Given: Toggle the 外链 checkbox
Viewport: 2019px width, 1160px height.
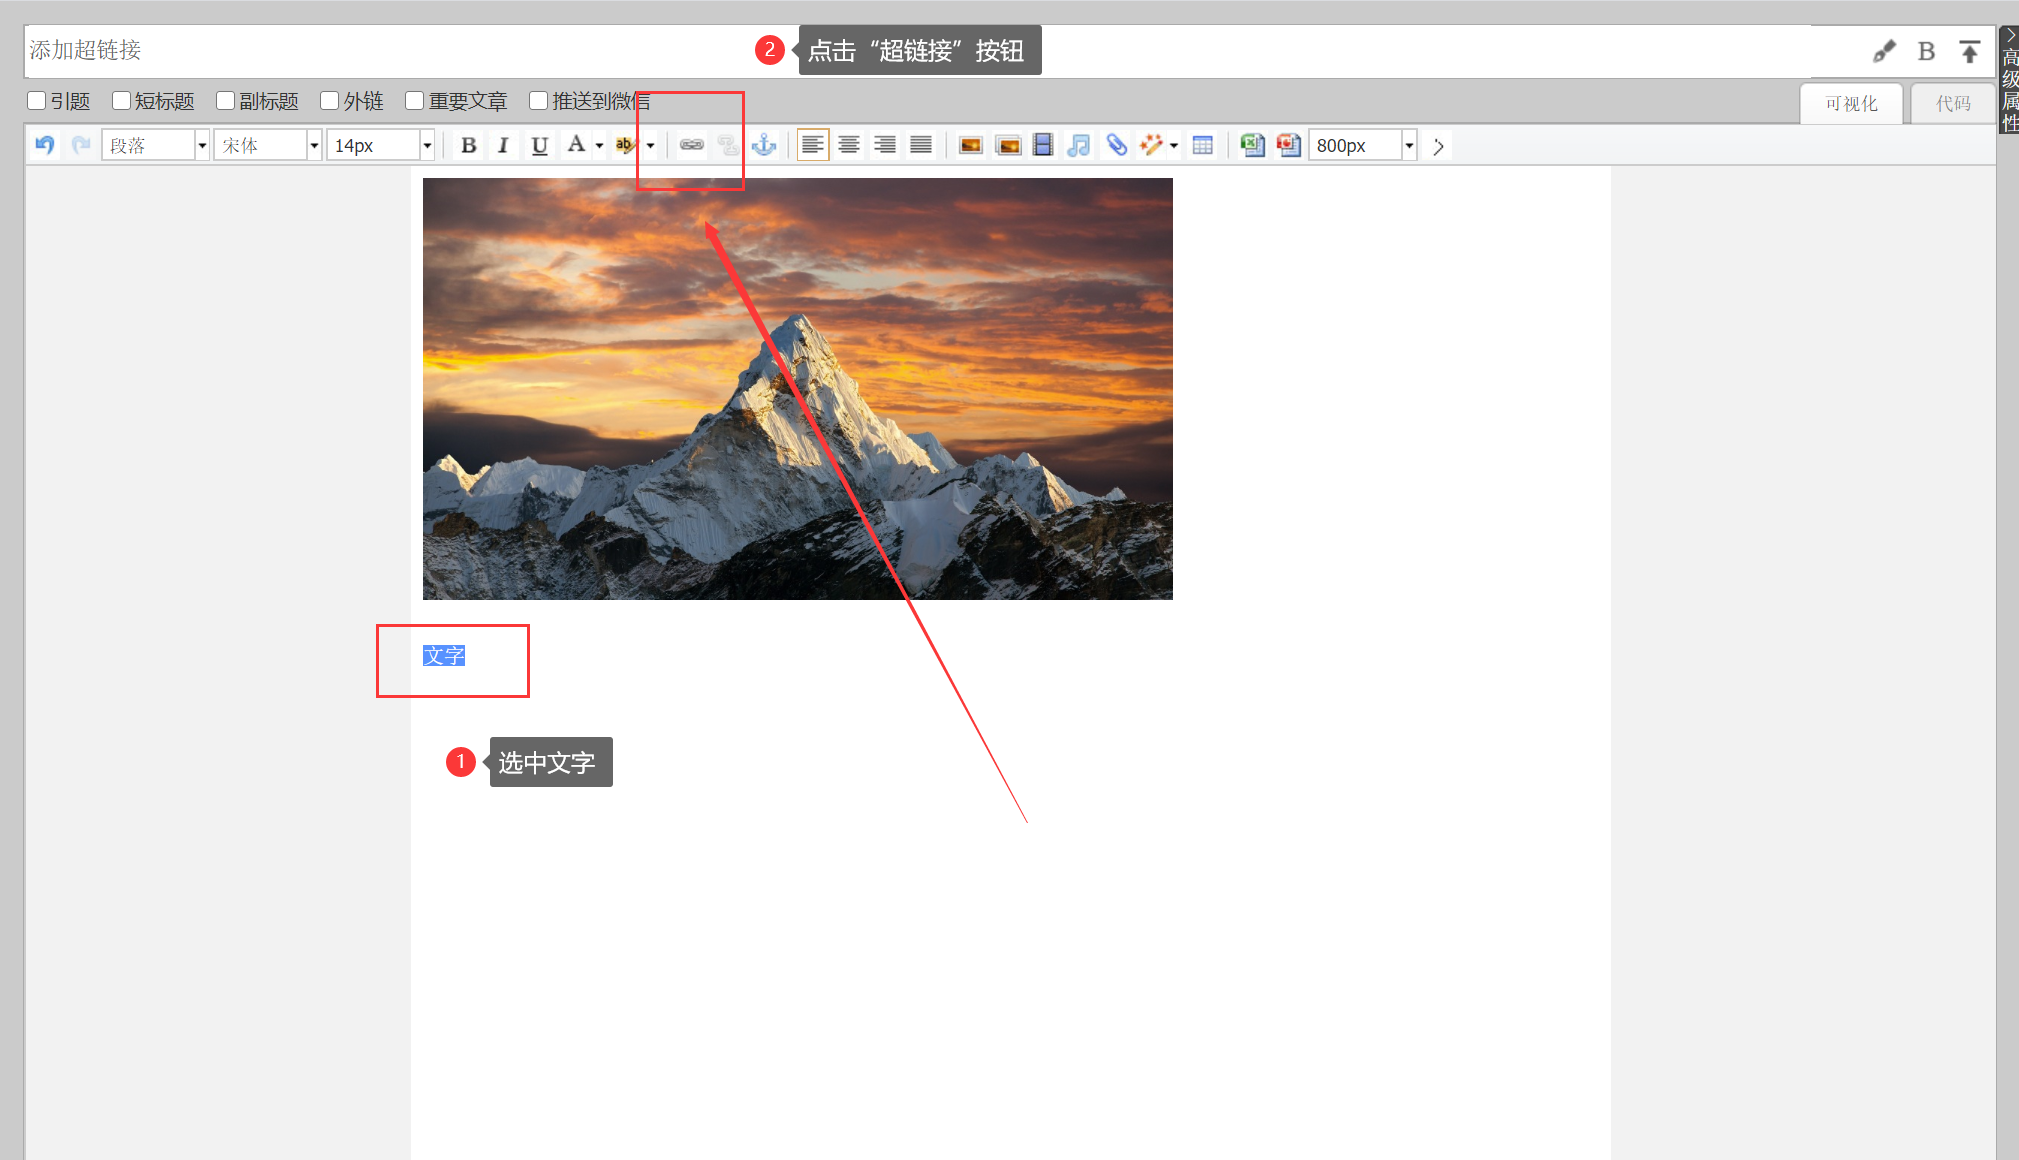Looking at the screenshot, I should [329, 100].
